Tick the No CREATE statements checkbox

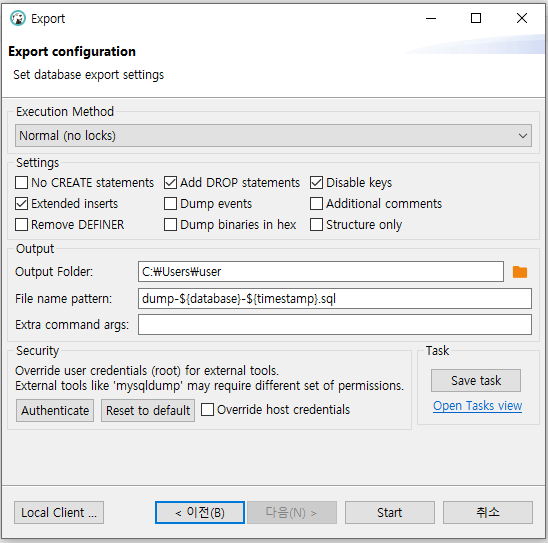coord(21,182)
